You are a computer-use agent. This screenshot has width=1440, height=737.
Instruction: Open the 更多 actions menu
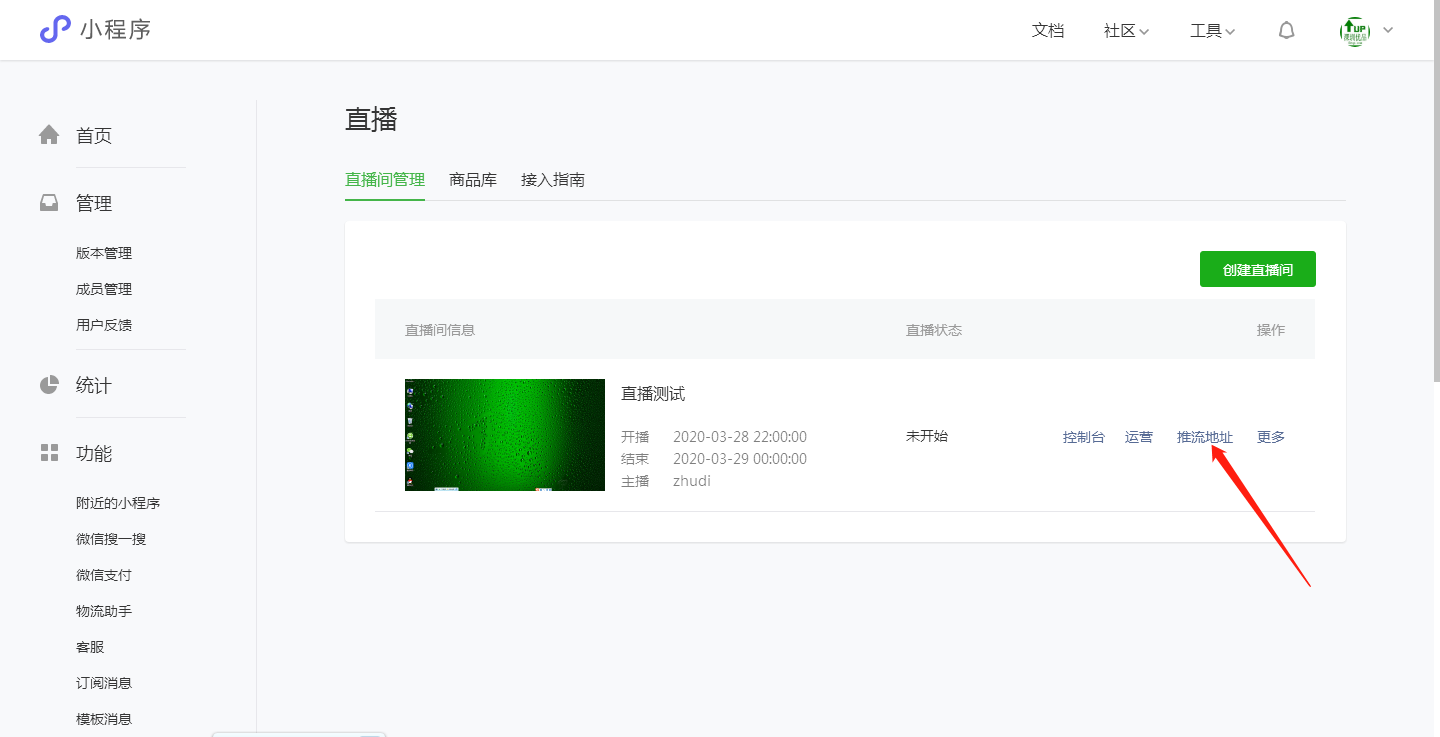coord(1270,437)
